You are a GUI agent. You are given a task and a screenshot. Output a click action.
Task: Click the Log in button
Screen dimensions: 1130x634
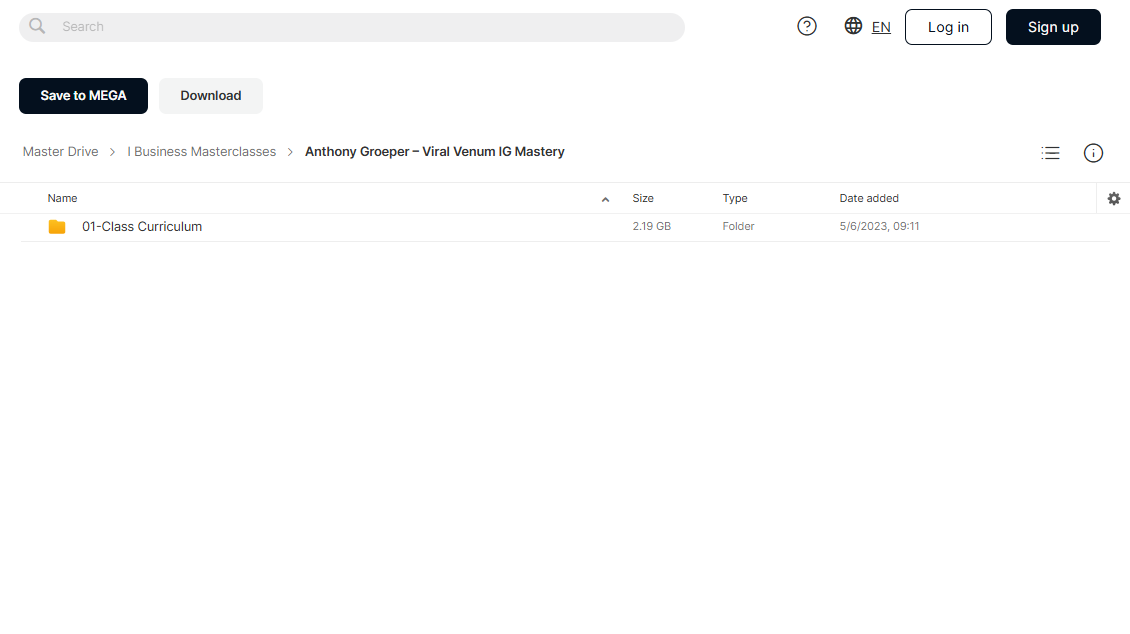[x=948, y=27]
